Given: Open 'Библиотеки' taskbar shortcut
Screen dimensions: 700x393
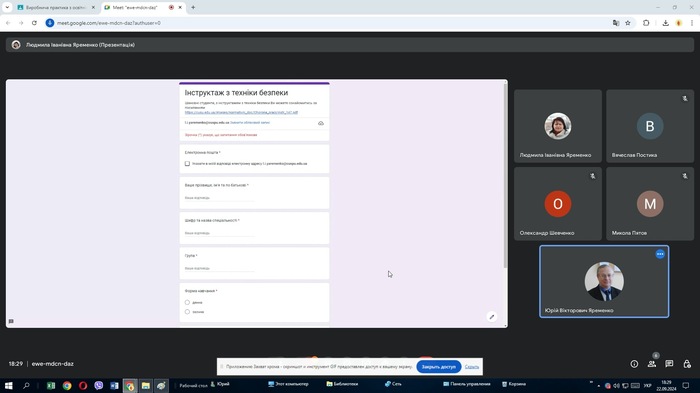Looking at the screenshot, I should tap(342, 384).
